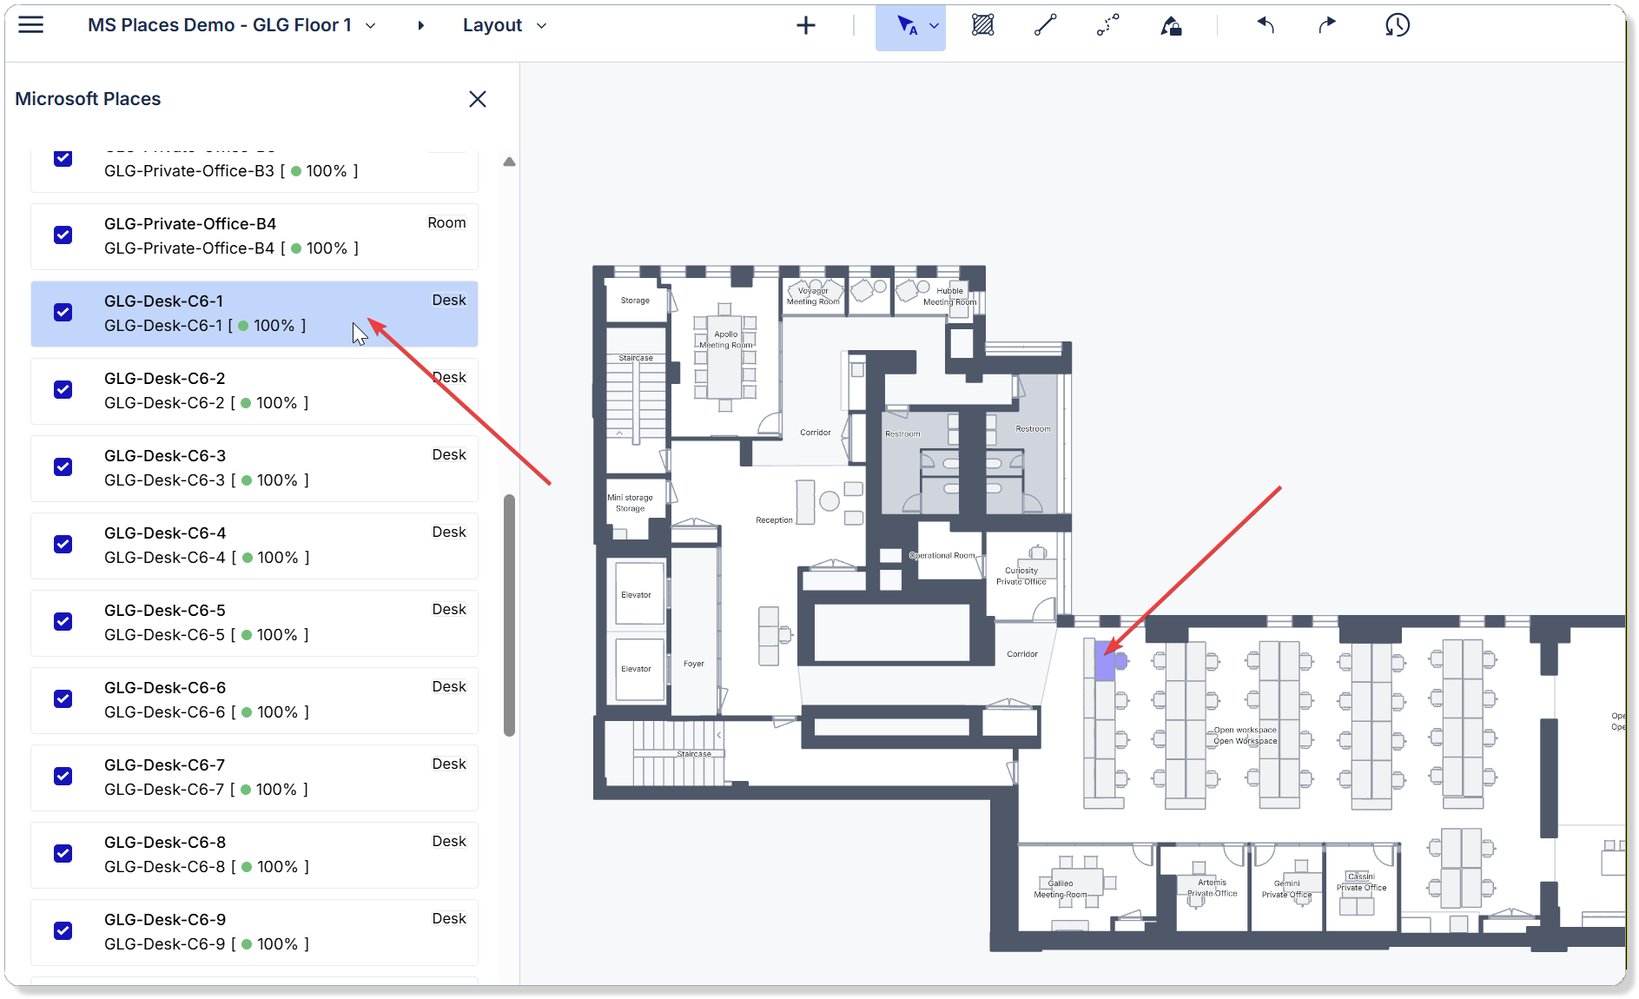The height and width of the screenshot is (999, 1639).
Task: Select the GLG-Desk-C6-2 row title
Action: click(165, 378)
